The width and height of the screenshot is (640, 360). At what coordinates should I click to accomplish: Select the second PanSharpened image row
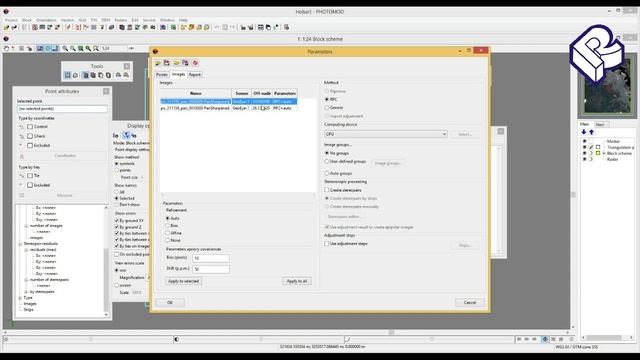coord(229,108)
